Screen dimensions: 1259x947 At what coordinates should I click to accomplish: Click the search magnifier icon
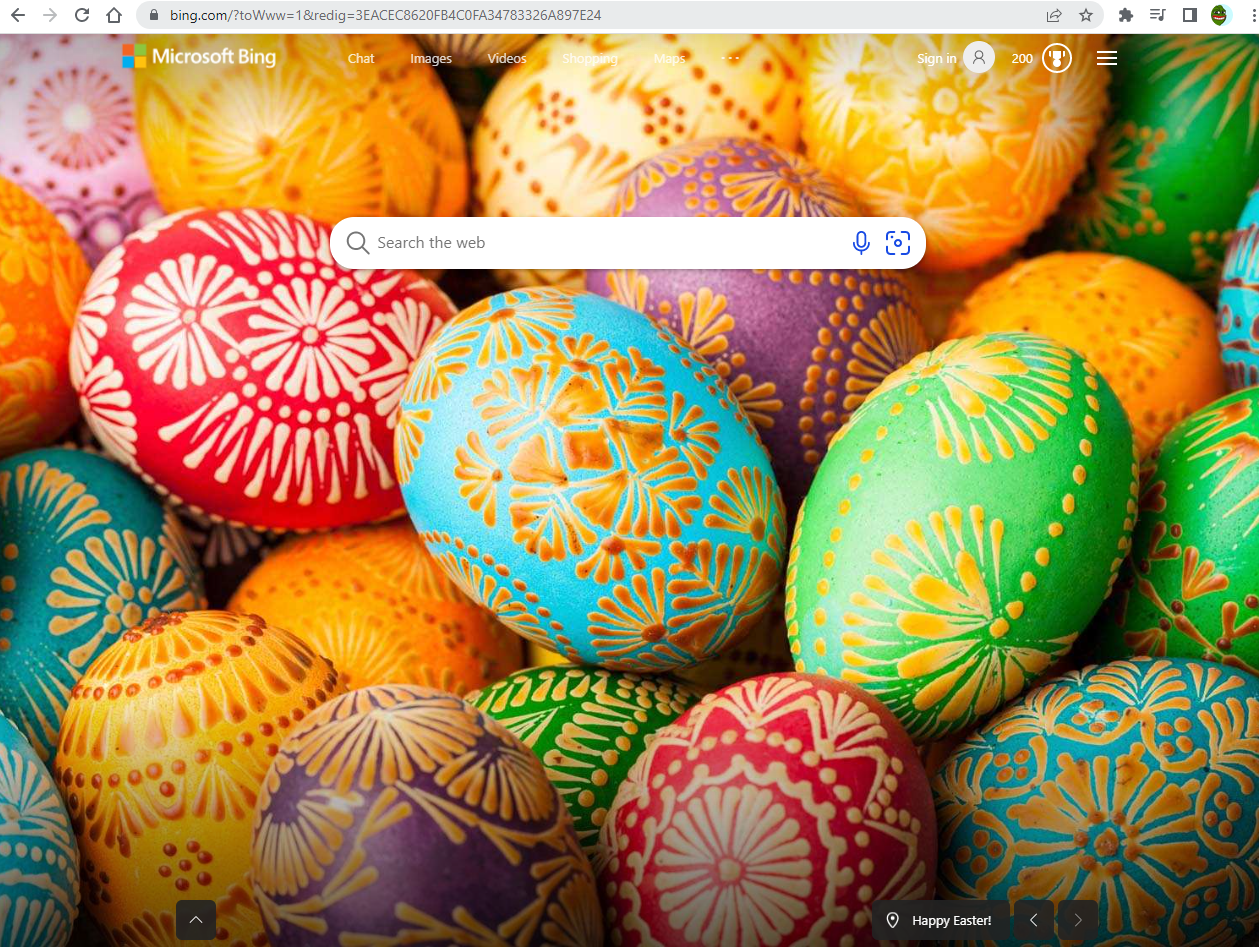(x=357, y=243)
